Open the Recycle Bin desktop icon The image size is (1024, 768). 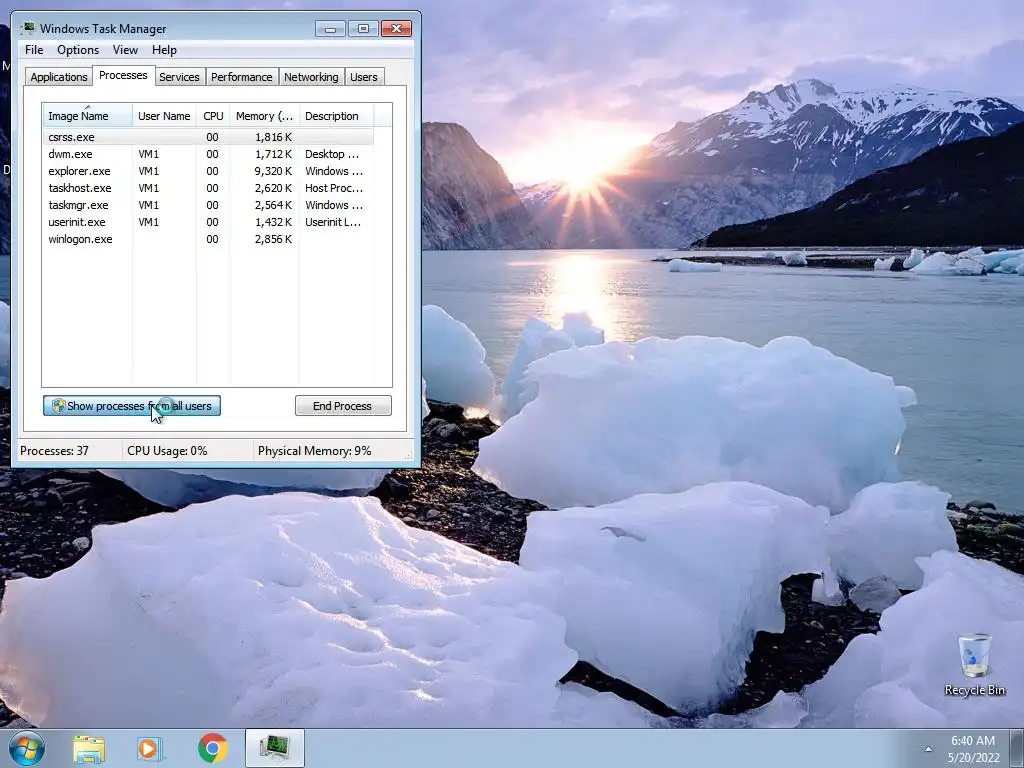click(974, 664)
